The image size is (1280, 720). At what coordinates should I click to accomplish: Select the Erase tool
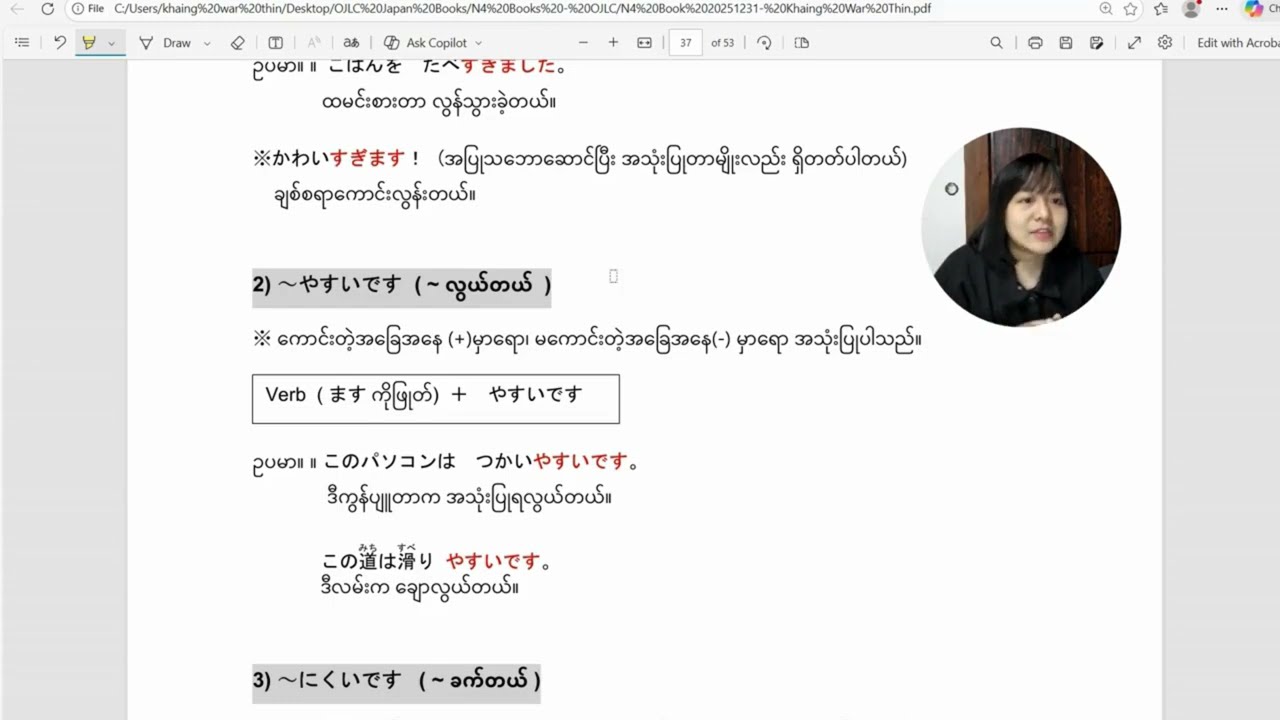coord(237,43)
